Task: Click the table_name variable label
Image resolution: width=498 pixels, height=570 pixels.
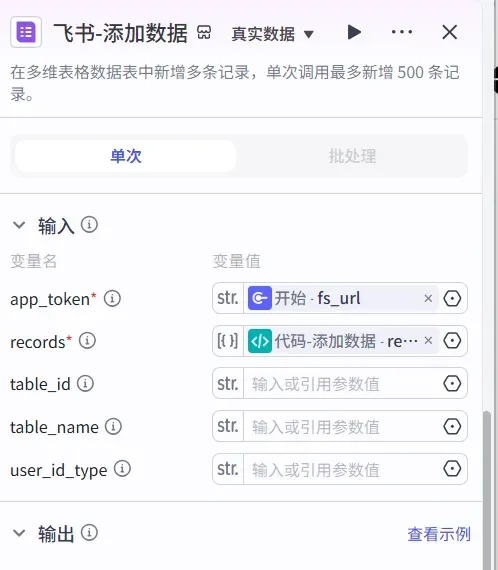Action: point(54,427)
